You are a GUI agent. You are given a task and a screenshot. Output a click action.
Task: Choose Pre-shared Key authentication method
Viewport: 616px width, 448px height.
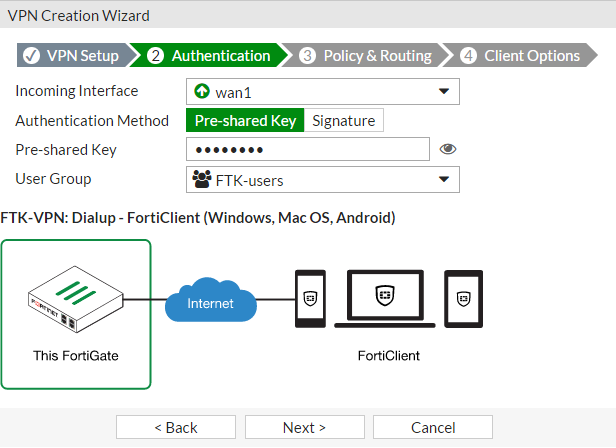tap(245, 120)
